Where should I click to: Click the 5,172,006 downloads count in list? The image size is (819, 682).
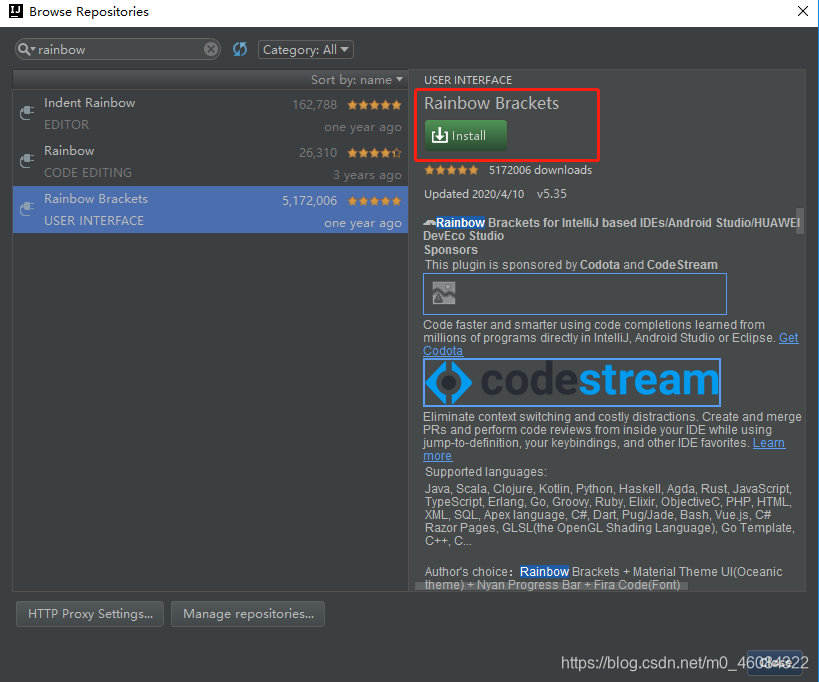310,201
